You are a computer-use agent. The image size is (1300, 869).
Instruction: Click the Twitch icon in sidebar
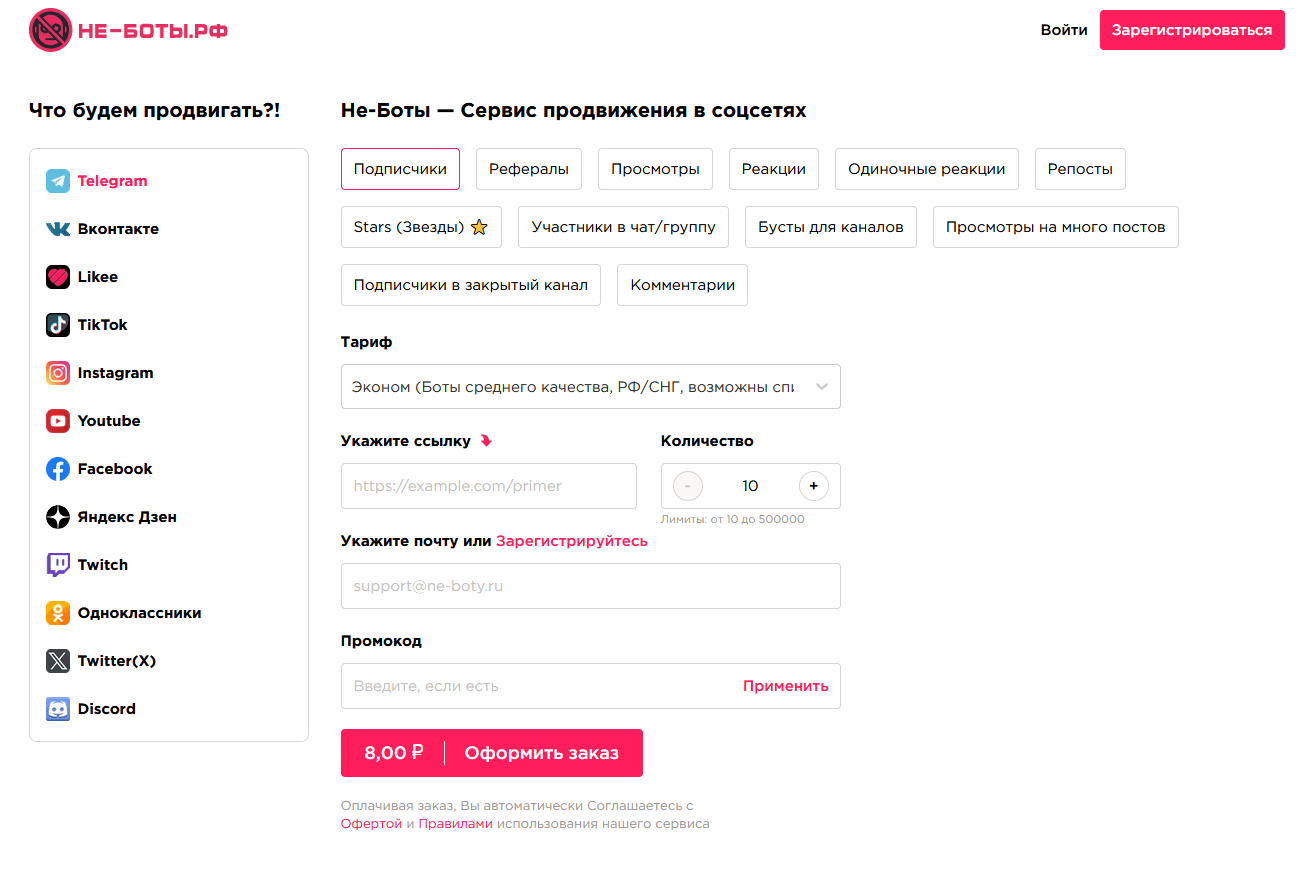58,565
